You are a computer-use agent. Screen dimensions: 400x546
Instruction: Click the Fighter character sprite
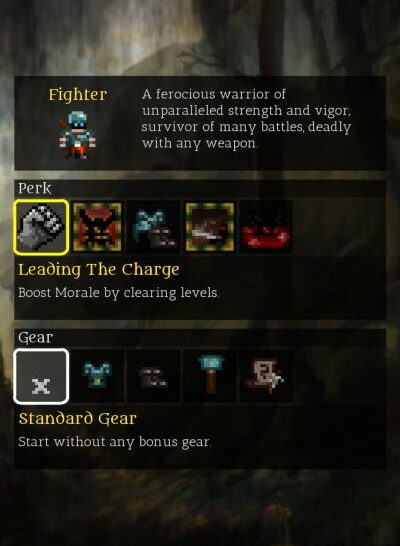[x=77, y=135]
